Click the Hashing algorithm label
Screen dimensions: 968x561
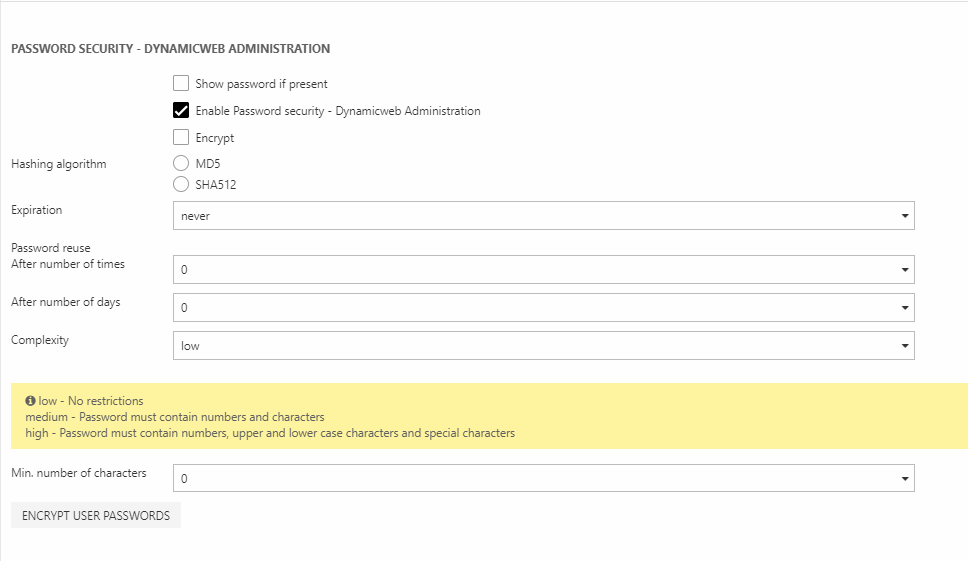58,164
